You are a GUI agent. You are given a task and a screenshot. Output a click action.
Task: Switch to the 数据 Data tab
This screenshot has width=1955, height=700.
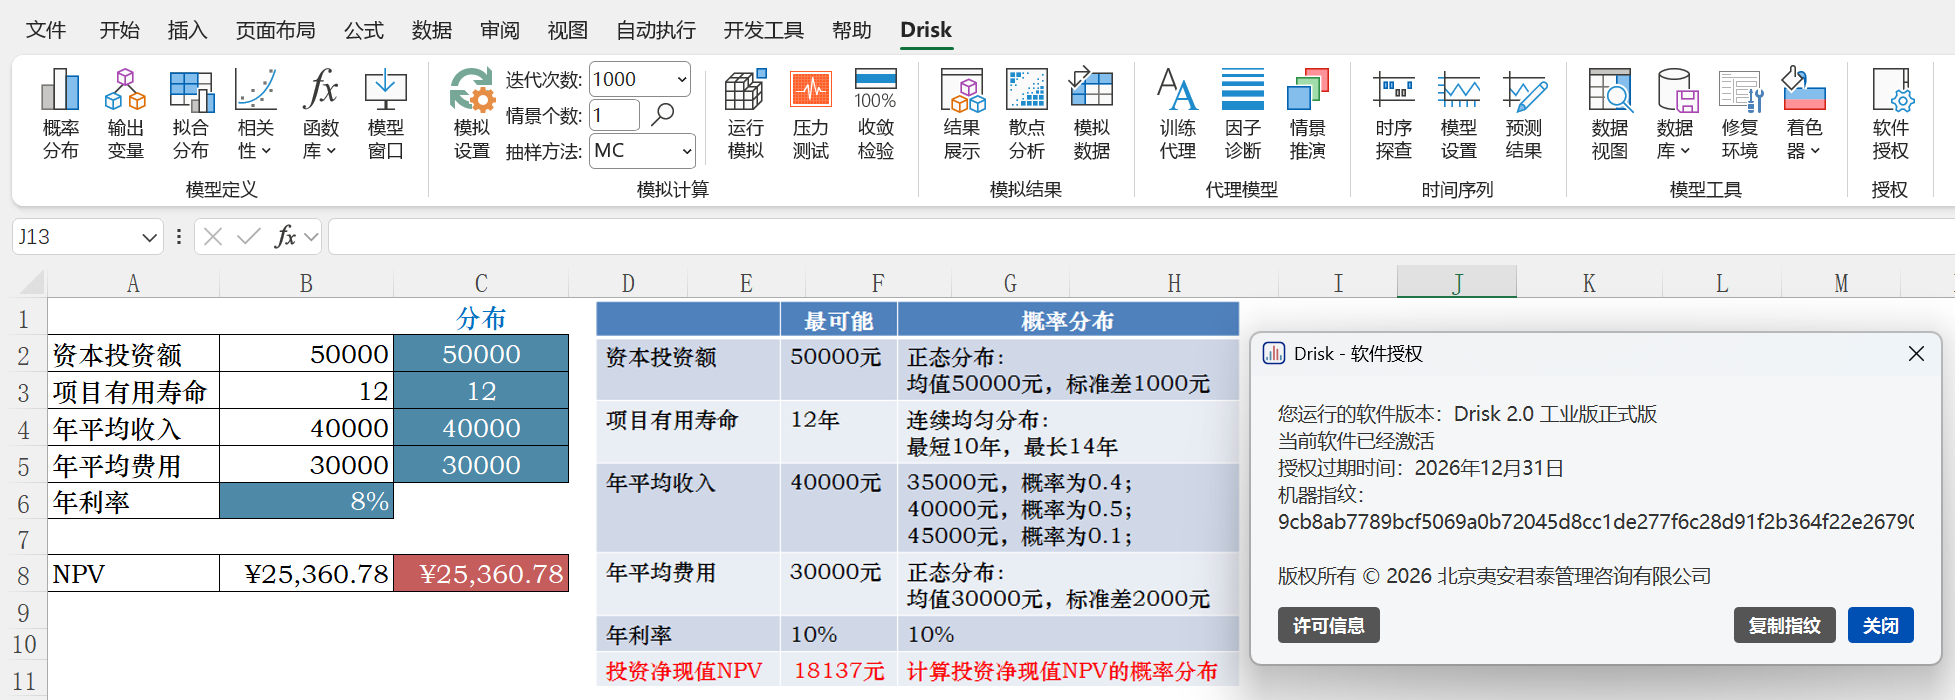pos(432,30)
